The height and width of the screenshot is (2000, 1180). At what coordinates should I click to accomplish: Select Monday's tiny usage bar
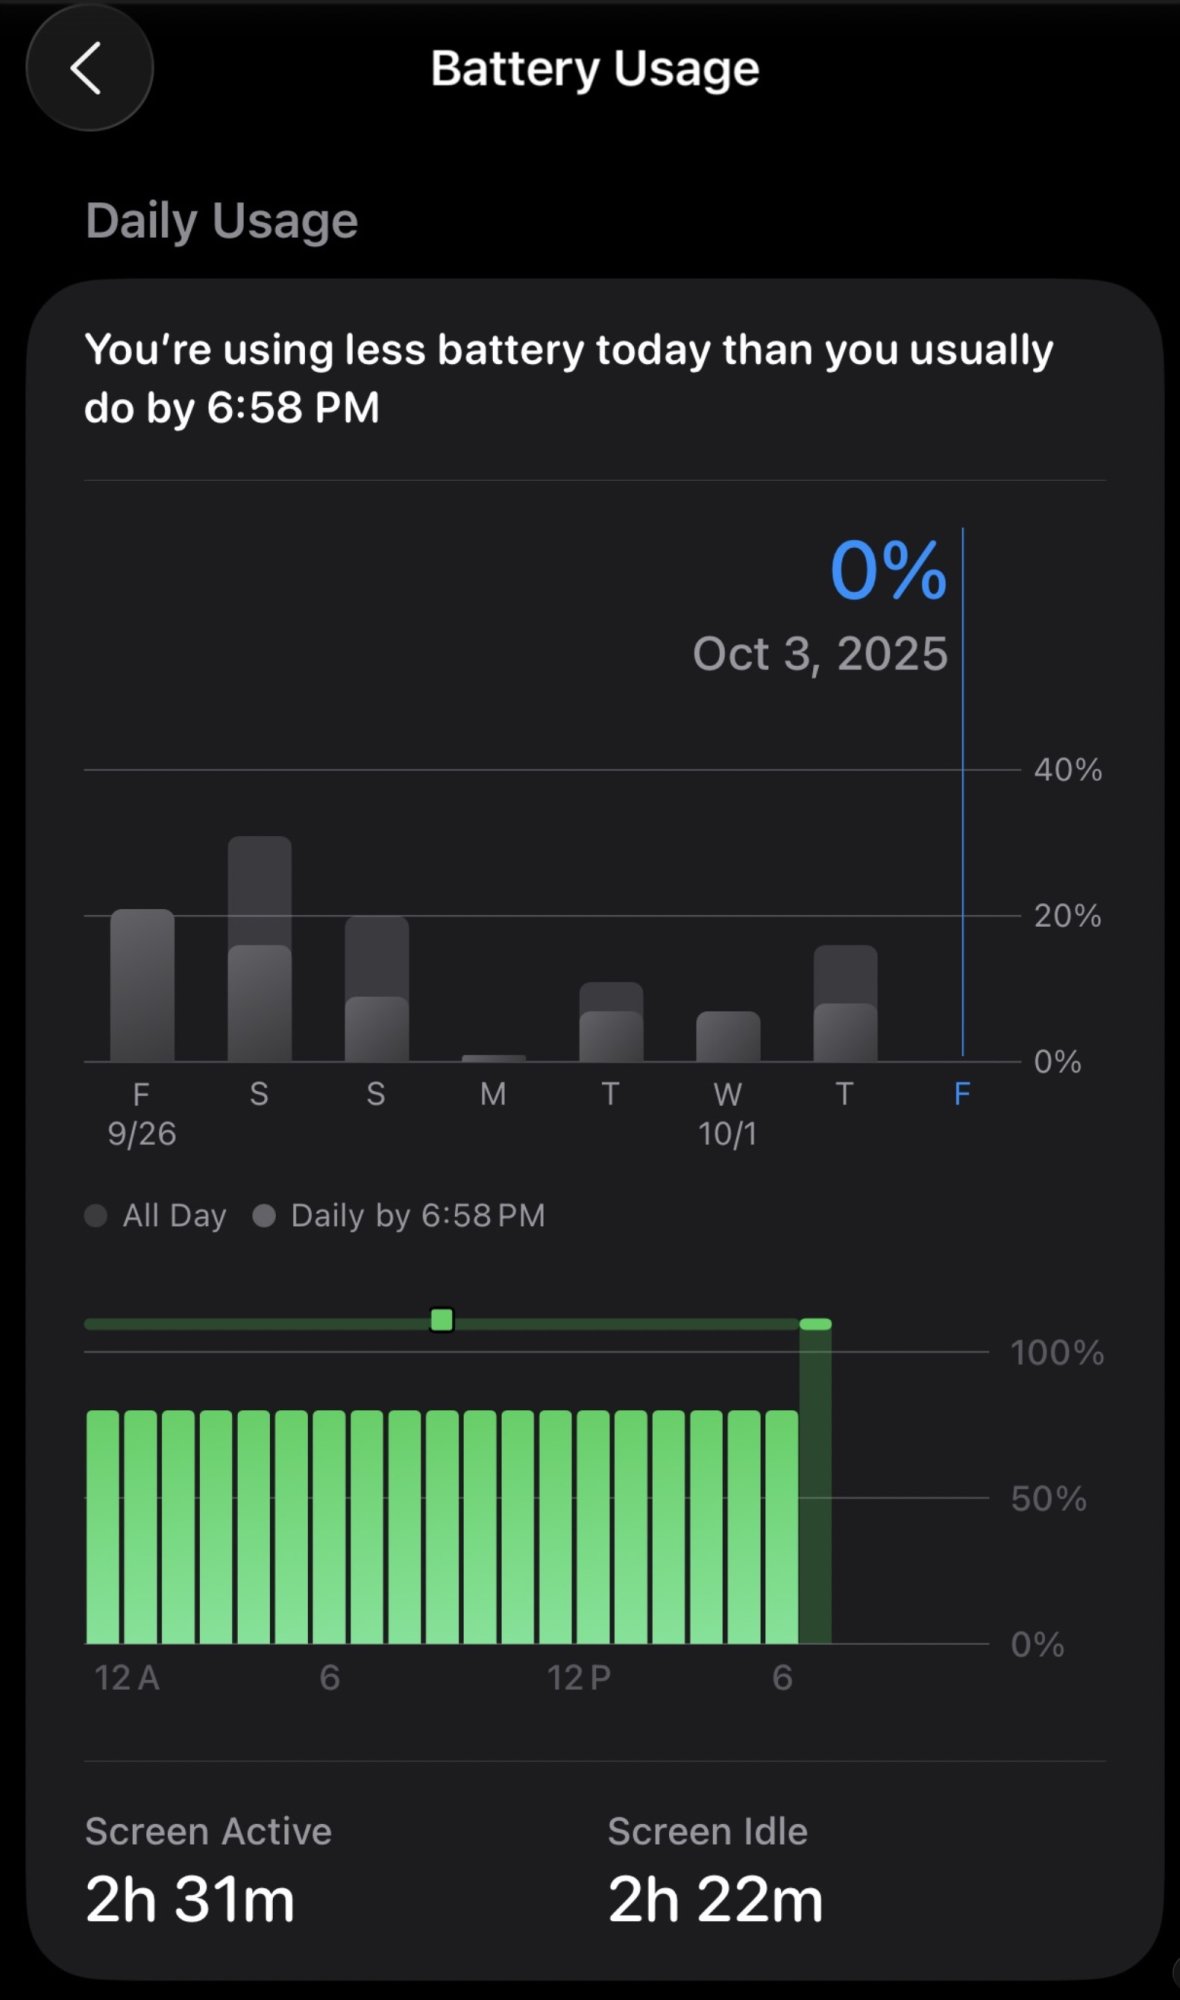click(493, 1056)
